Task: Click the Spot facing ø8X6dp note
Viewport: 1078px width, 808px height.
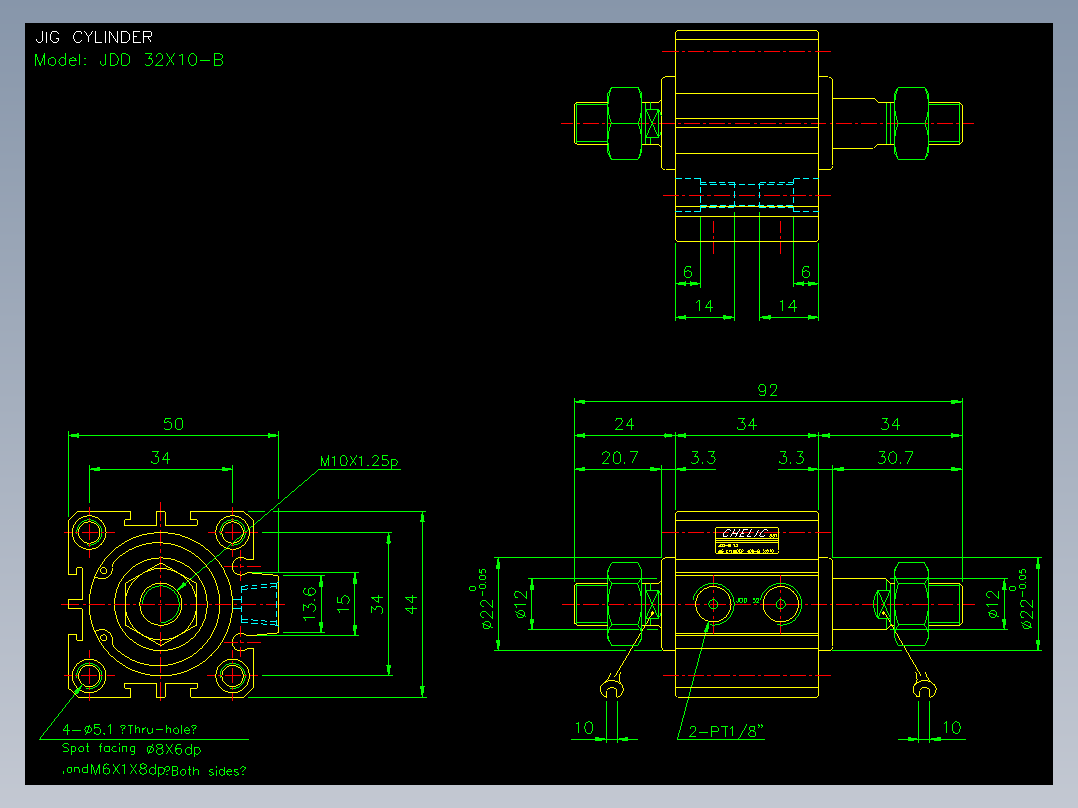Action: coord(131,749)
